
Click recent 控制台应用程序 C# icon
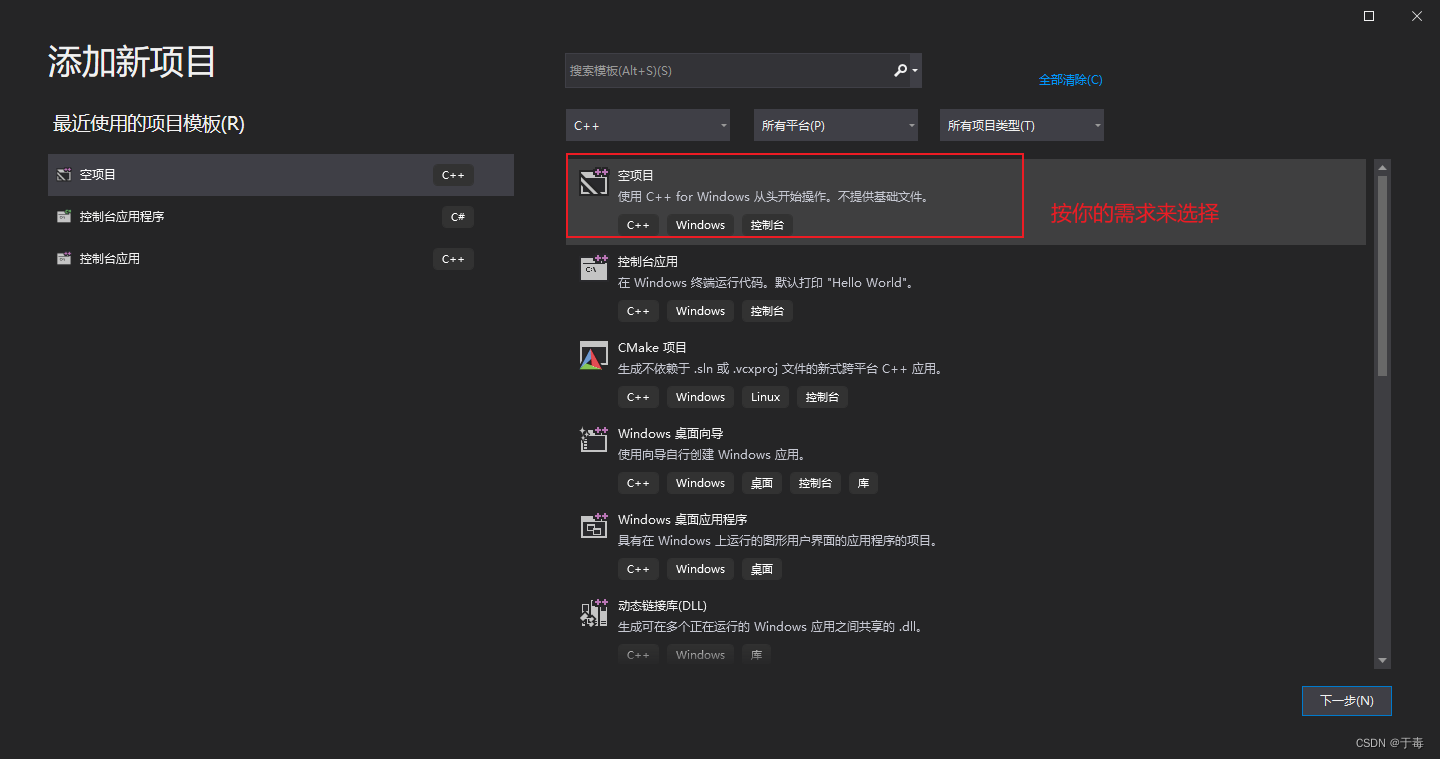[64, 216]
